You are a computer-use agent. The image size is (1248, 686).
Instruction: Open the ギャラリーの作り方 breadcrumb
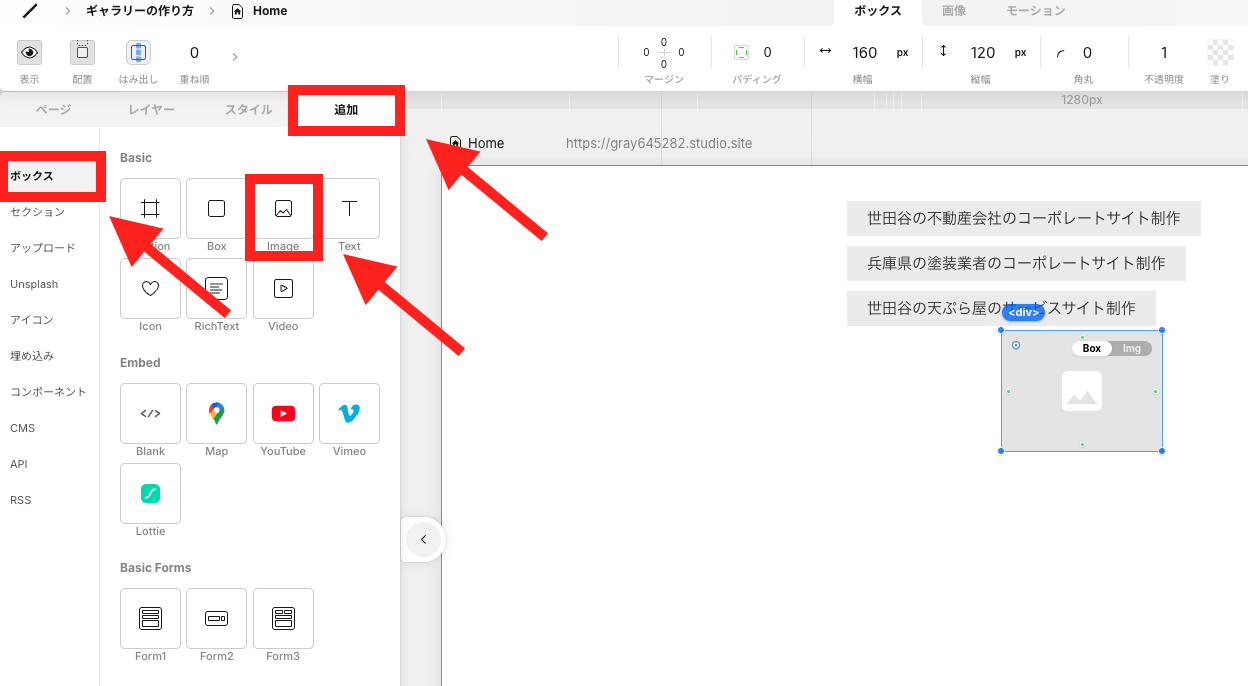(146, 11)
